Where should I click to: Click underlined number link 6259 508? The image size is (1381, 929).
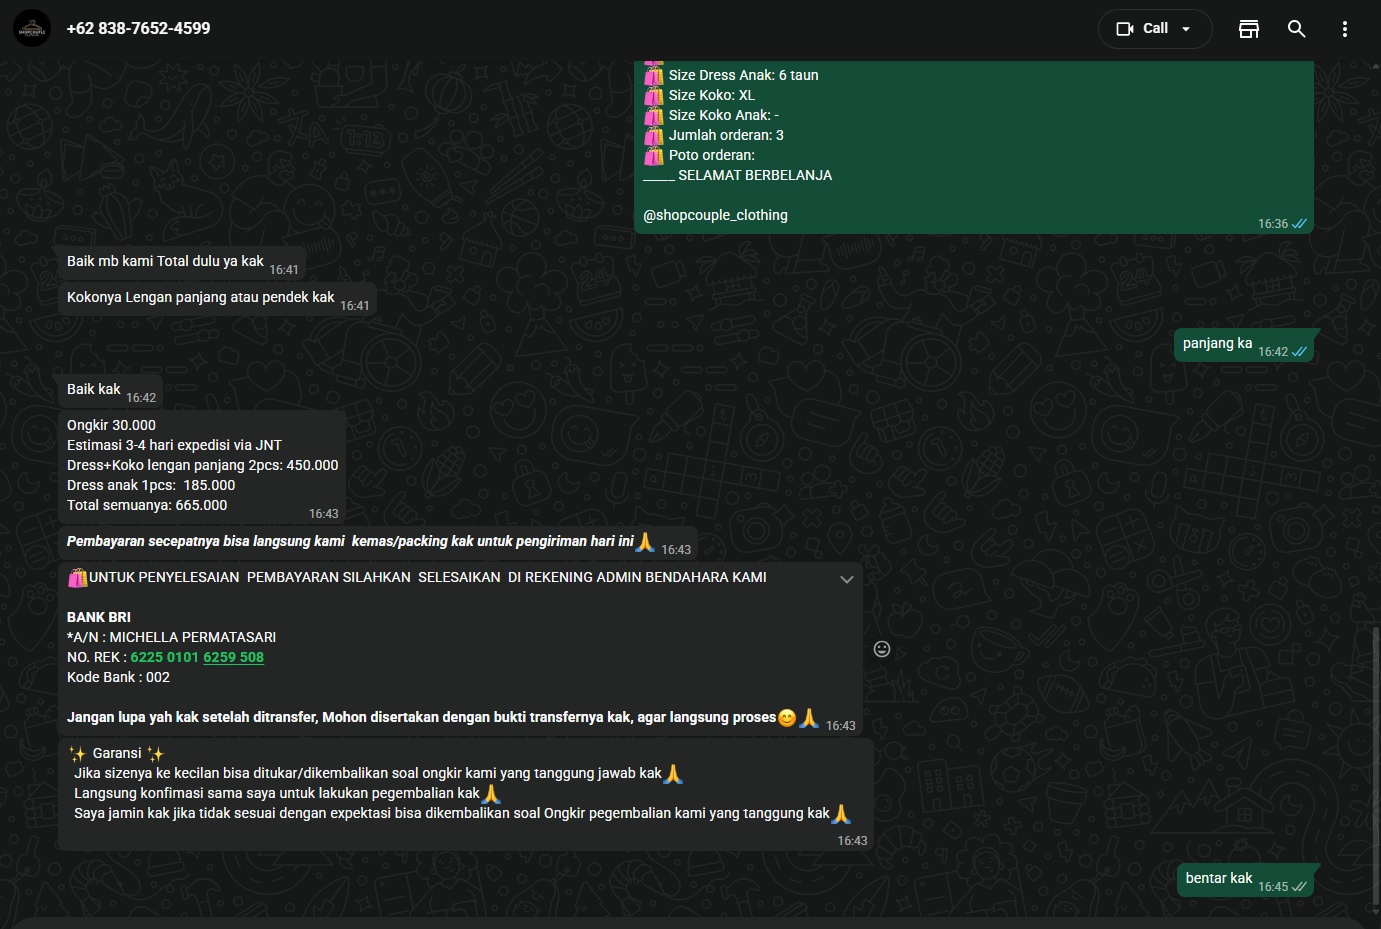(x=233, y=657)
